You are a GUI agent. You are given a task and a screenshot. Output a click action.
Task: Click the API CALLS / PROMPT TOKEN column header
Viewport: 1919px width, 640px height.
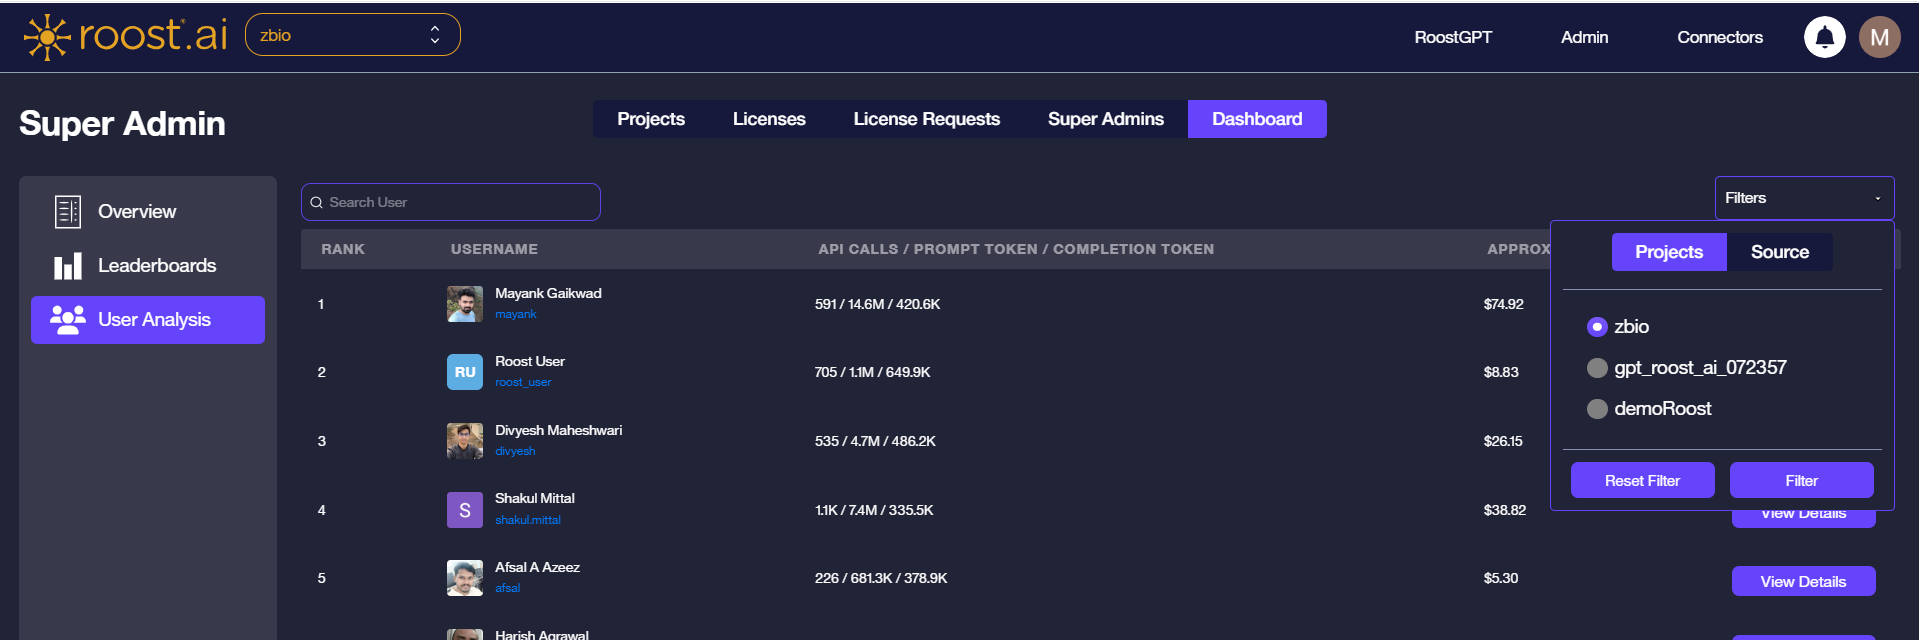(x=1016, y=249)
